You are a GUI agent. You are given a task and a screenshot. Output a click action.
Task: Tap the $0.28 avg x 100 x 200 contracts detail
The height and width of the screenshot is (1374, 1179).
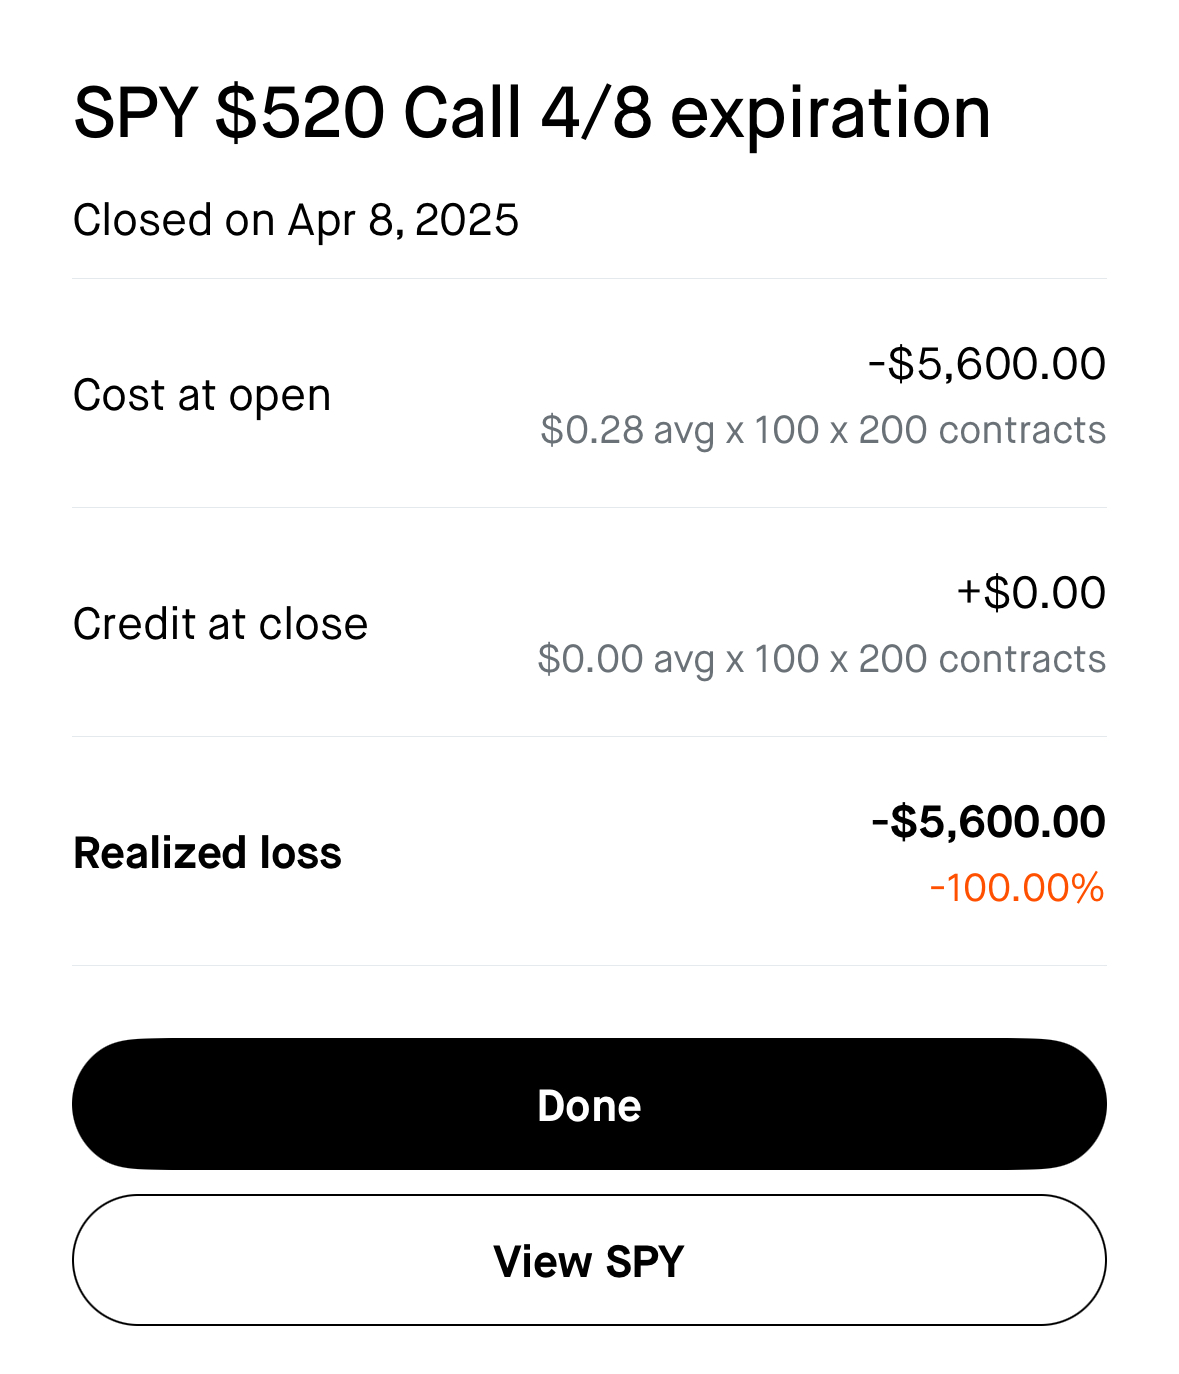(823, 430)
